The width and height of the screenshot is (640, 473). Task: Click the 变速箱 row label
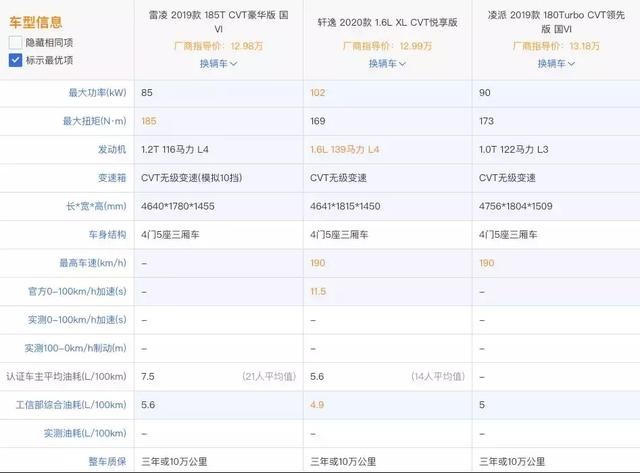(x=112, y=178)
